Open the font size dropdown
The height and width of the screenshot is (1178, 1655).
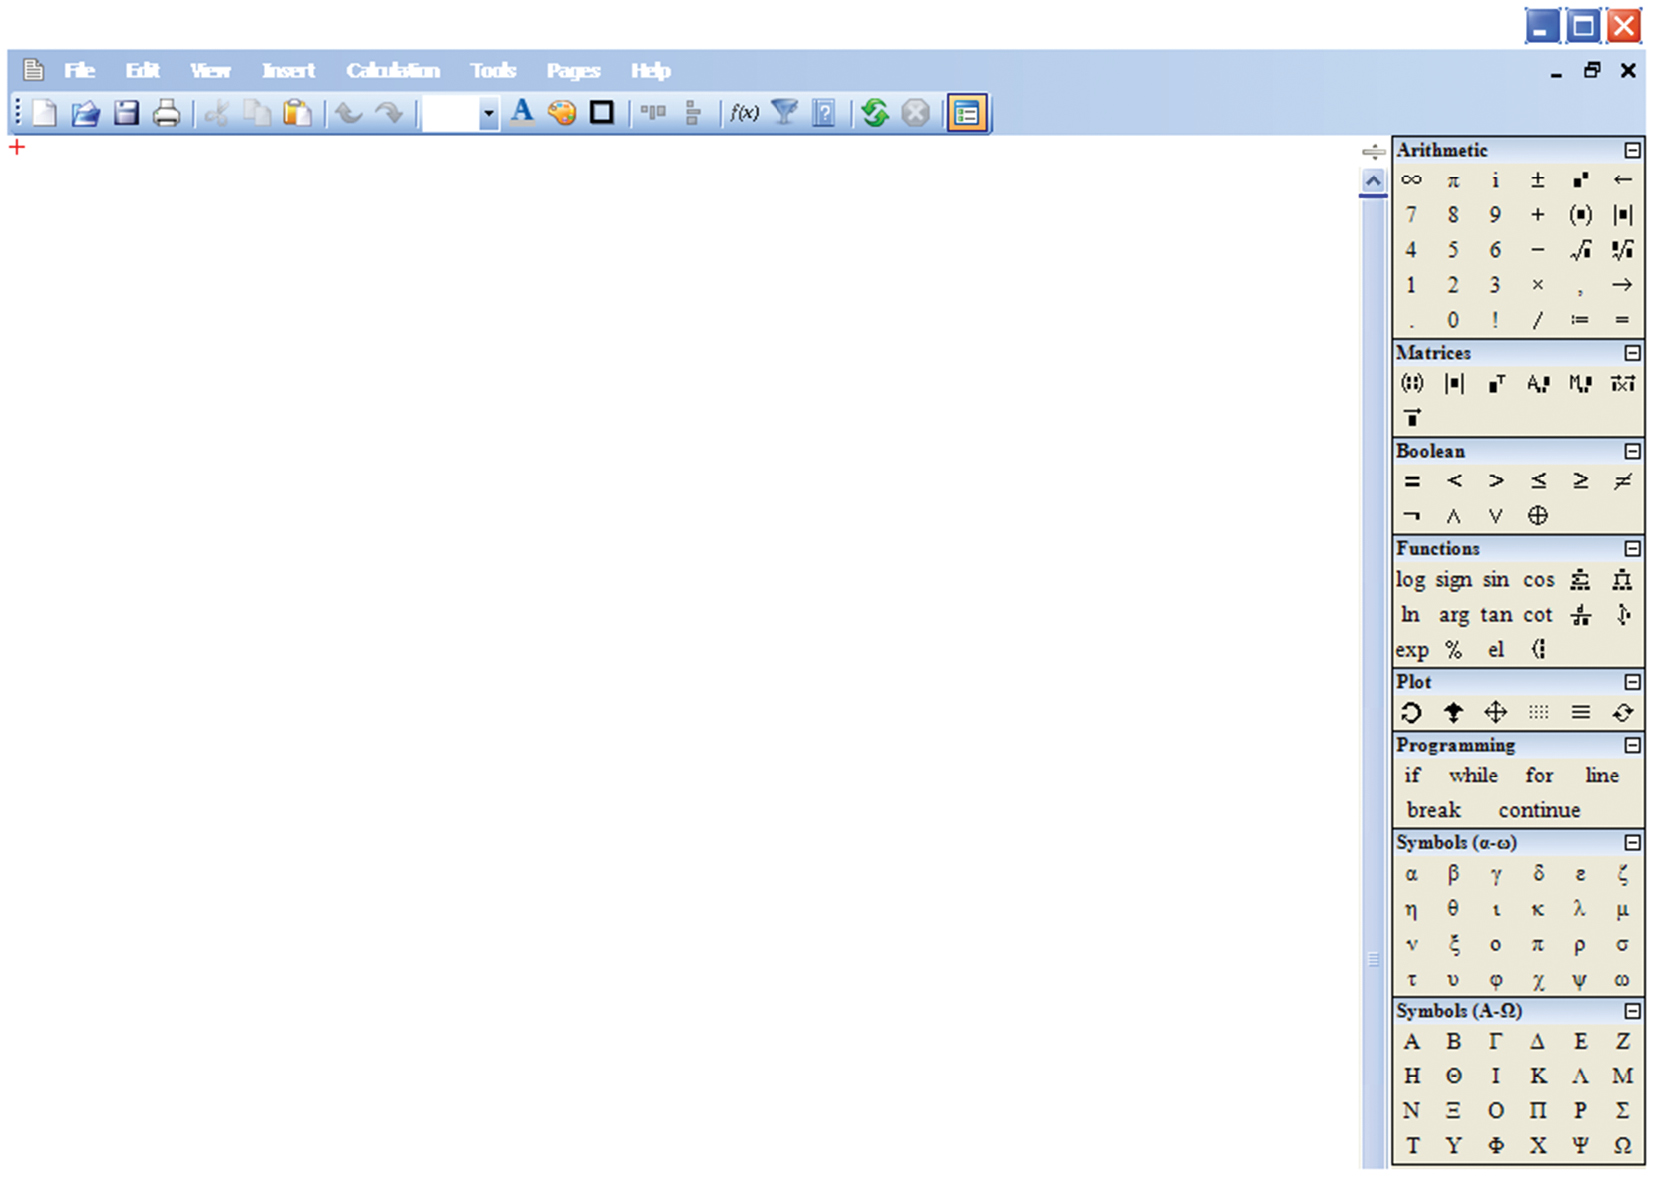488,113
